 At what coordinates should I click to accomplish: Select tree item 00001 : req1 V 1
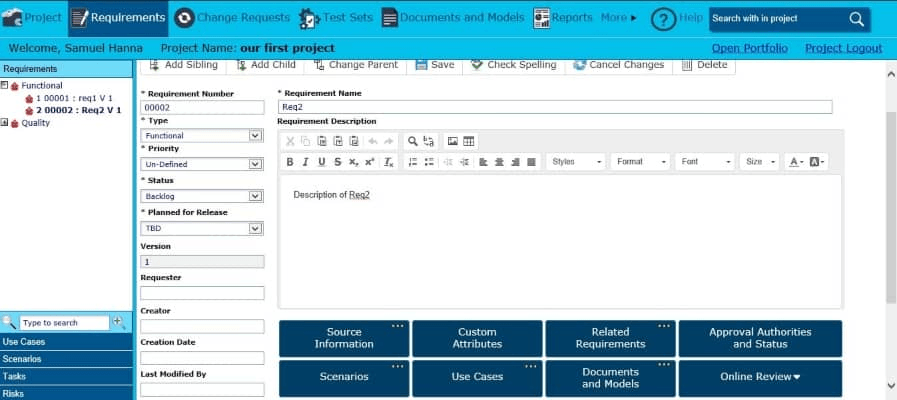74,98
